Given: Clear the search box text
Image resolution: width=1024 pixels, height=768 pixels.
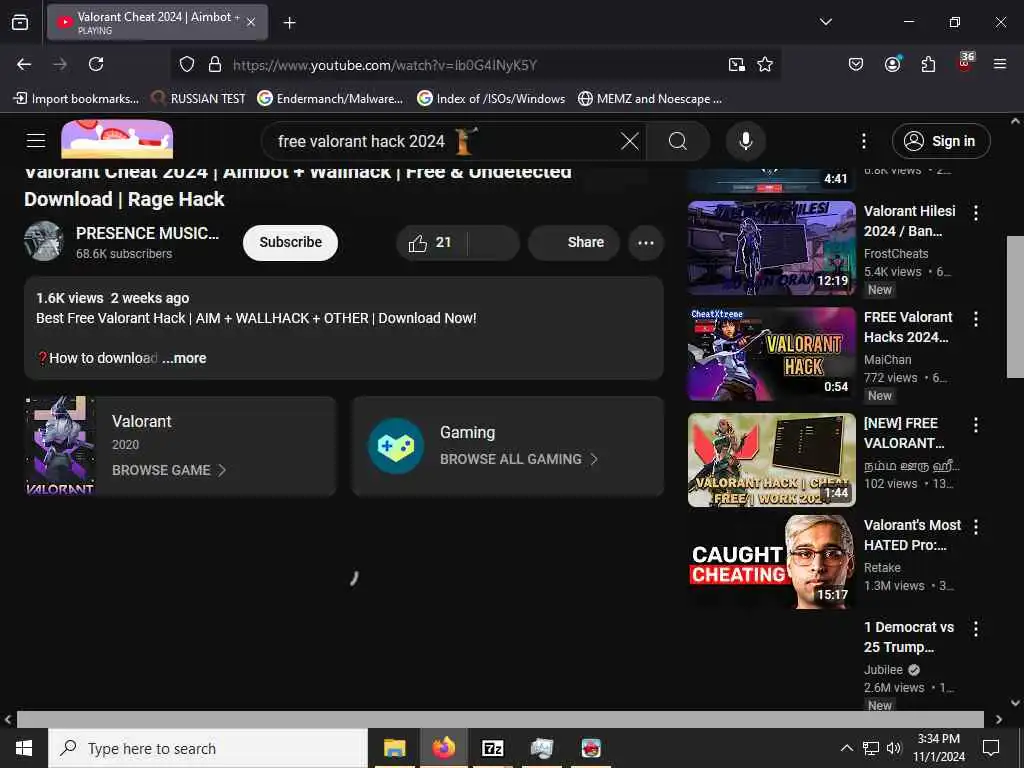Looking at the screenshot, I should pyautogui.click(x=630, y=141).
